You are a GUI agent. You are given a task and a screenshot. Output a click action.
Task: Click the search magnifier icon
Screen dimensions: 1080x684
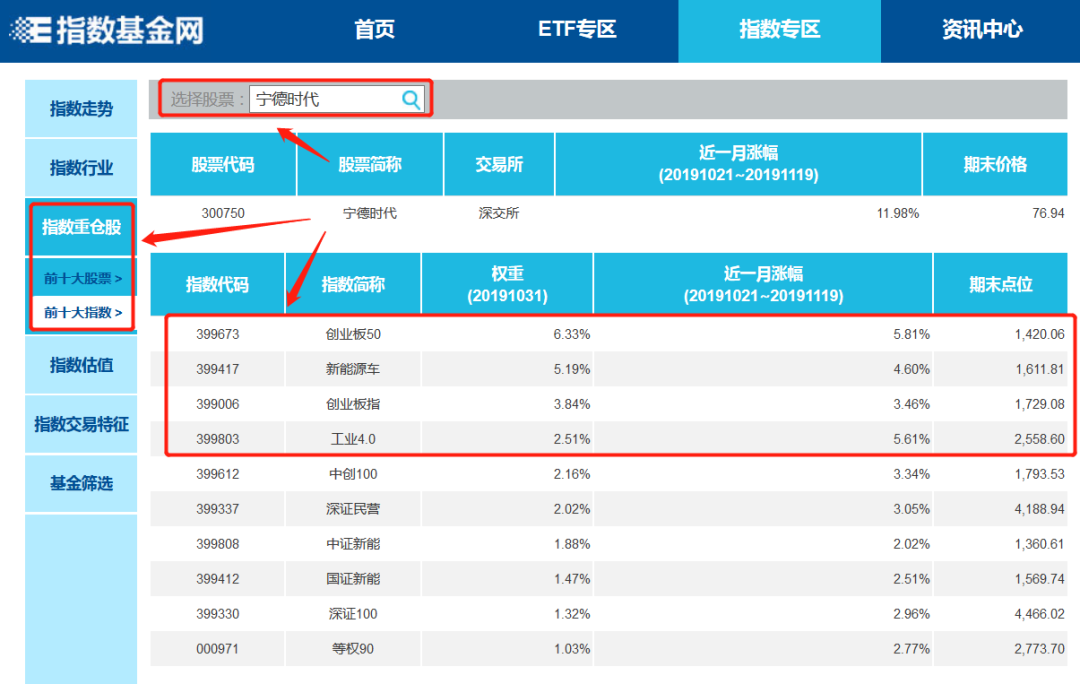click(x=411, y=100)
